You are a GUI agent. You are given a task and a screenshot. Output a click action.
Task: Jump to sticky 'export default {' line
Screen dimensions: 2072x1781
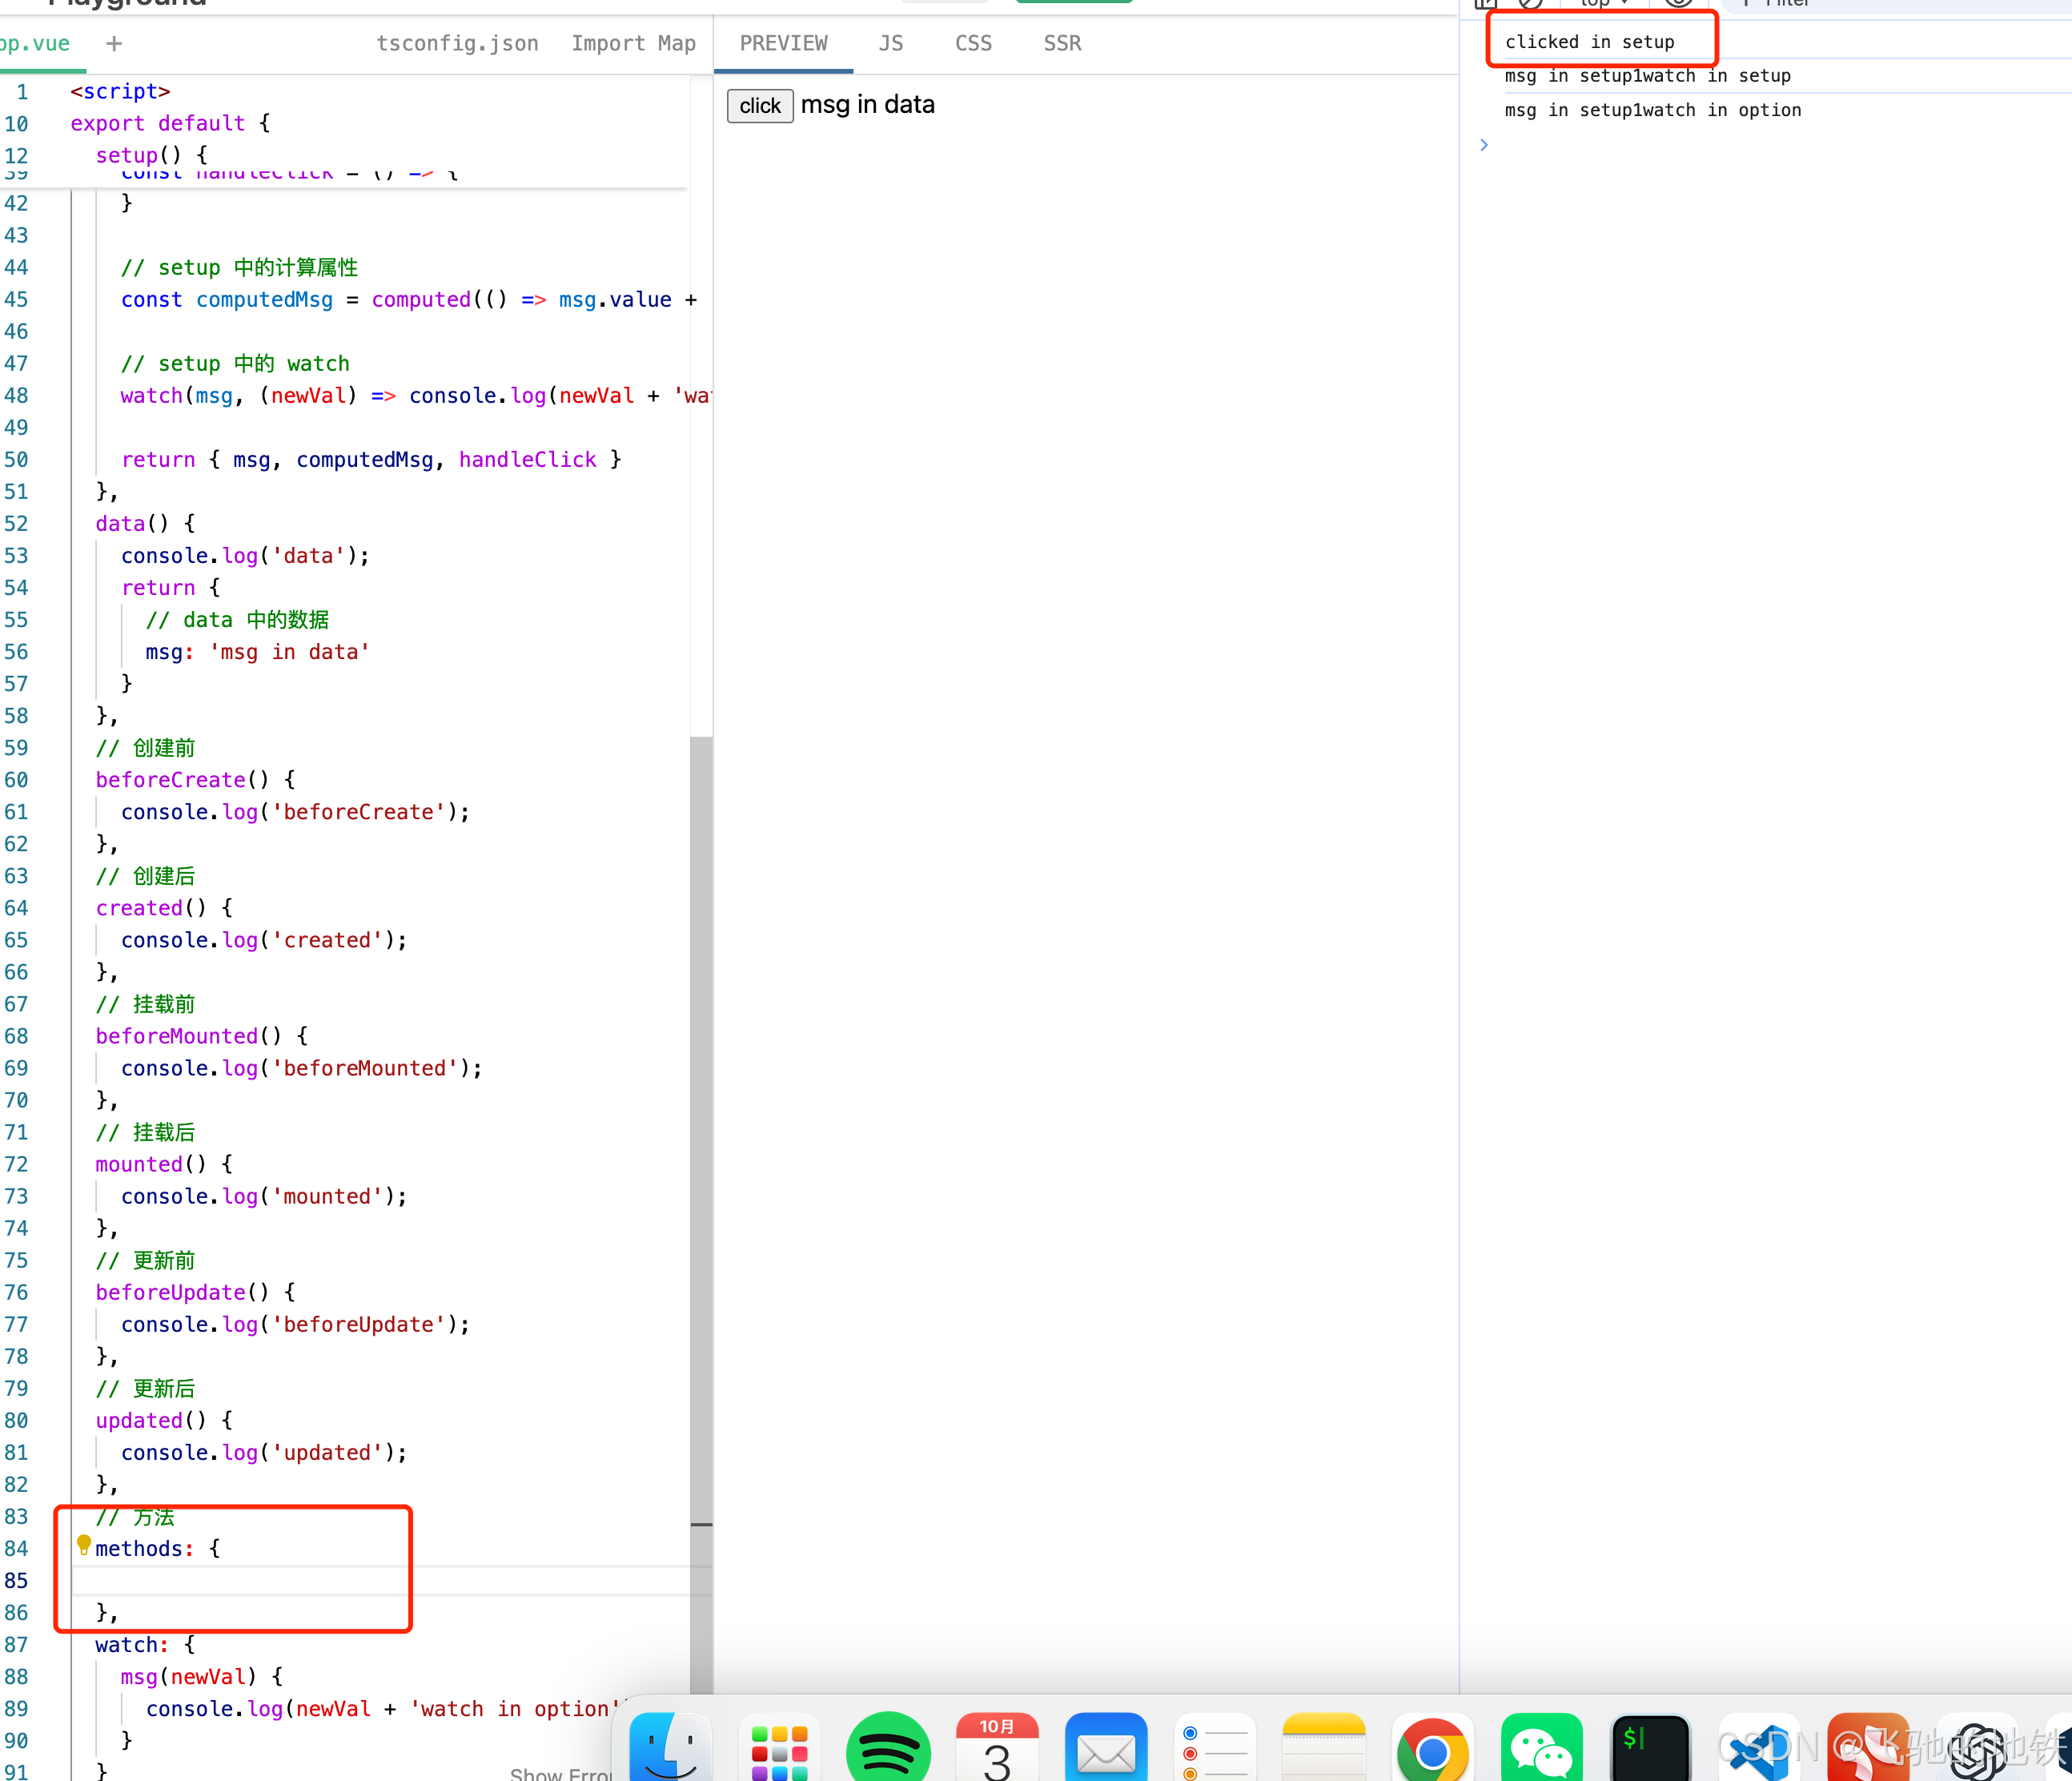coord(170,123)
